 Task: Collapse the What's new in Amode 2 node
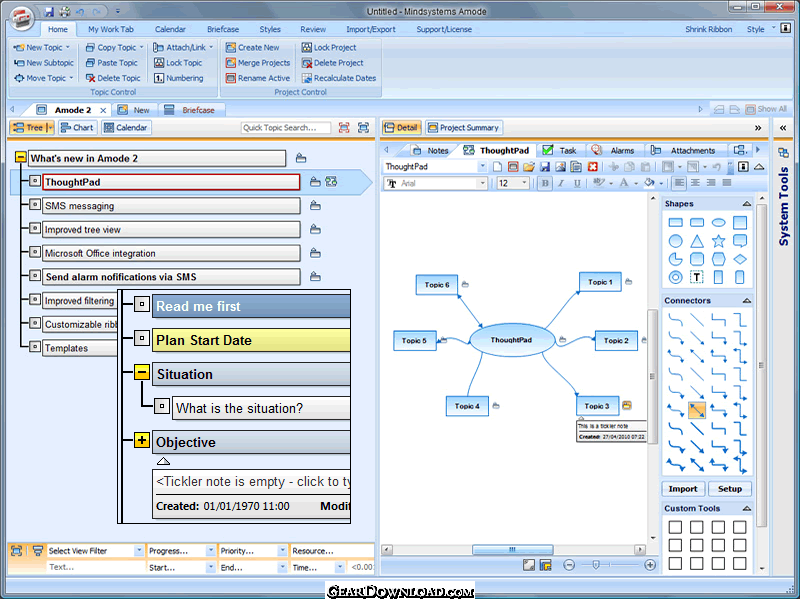coord(20,157)
